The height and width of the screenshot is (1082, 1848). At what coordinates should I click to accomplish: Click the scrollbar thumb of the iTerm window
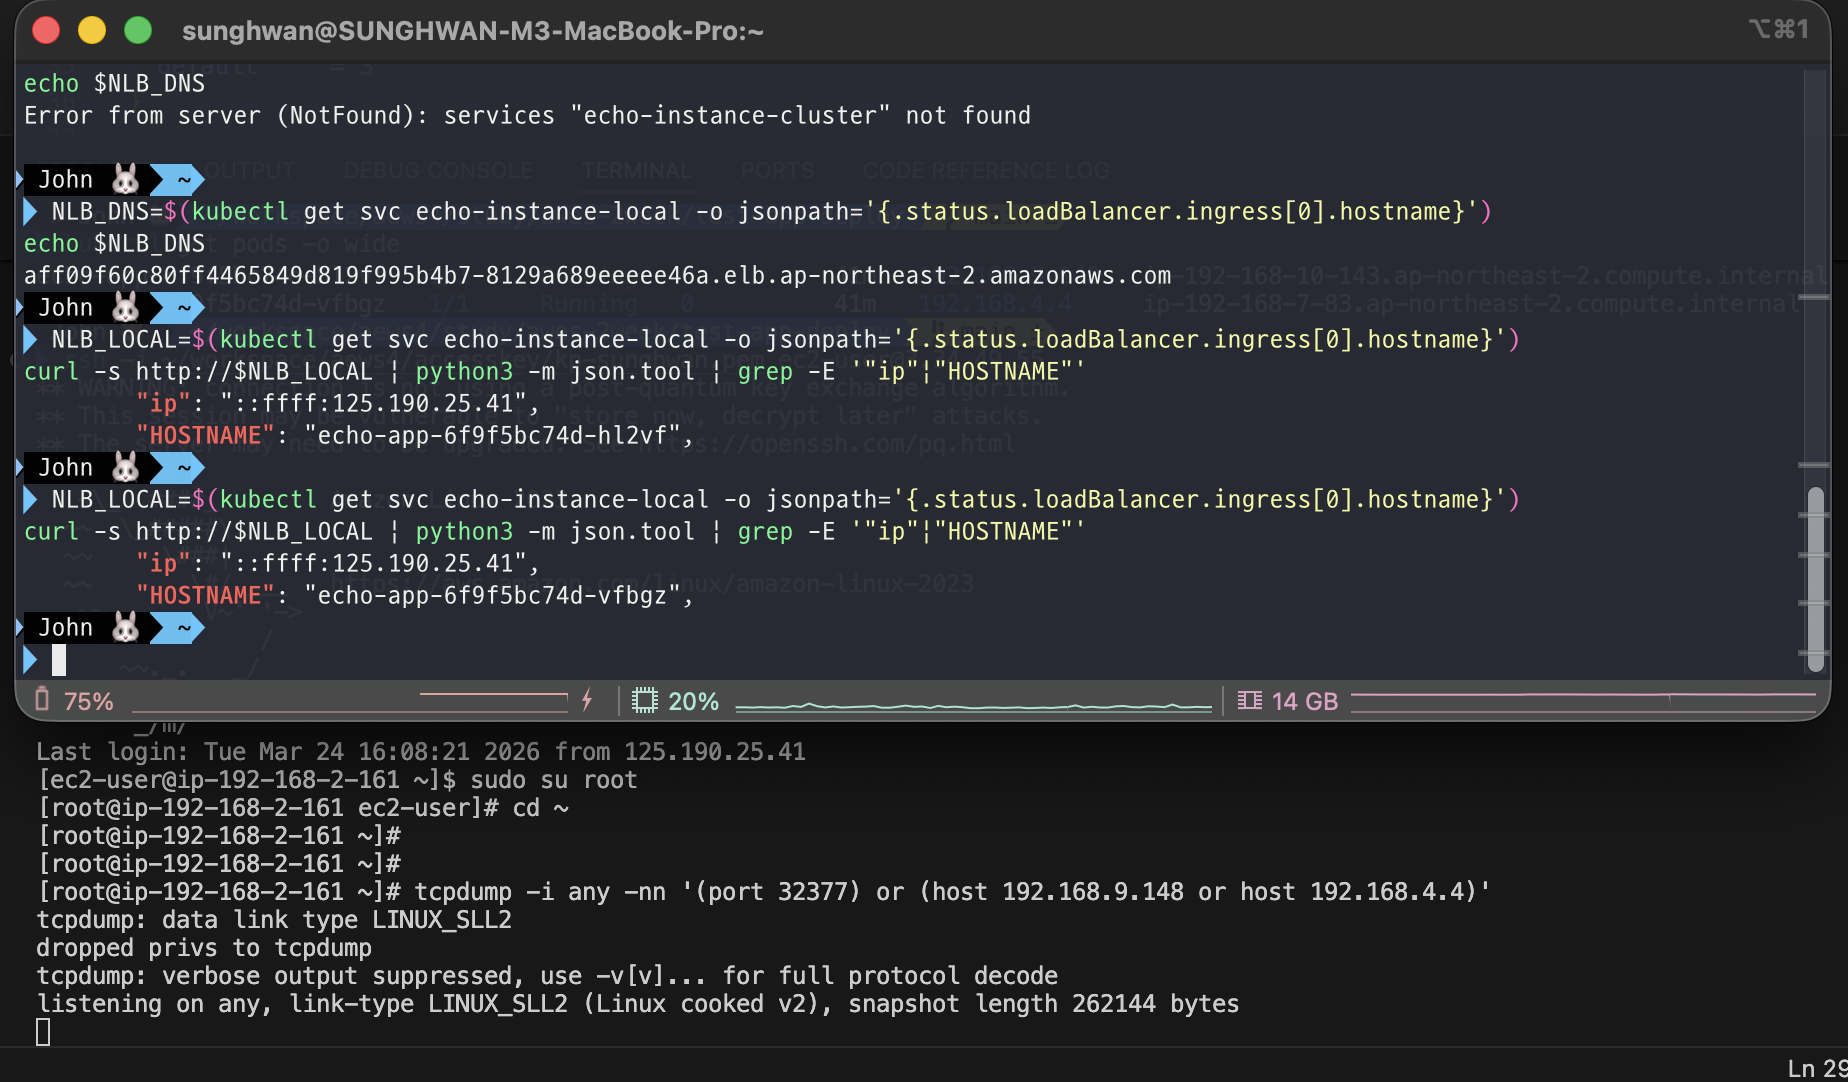point(1816,579)
